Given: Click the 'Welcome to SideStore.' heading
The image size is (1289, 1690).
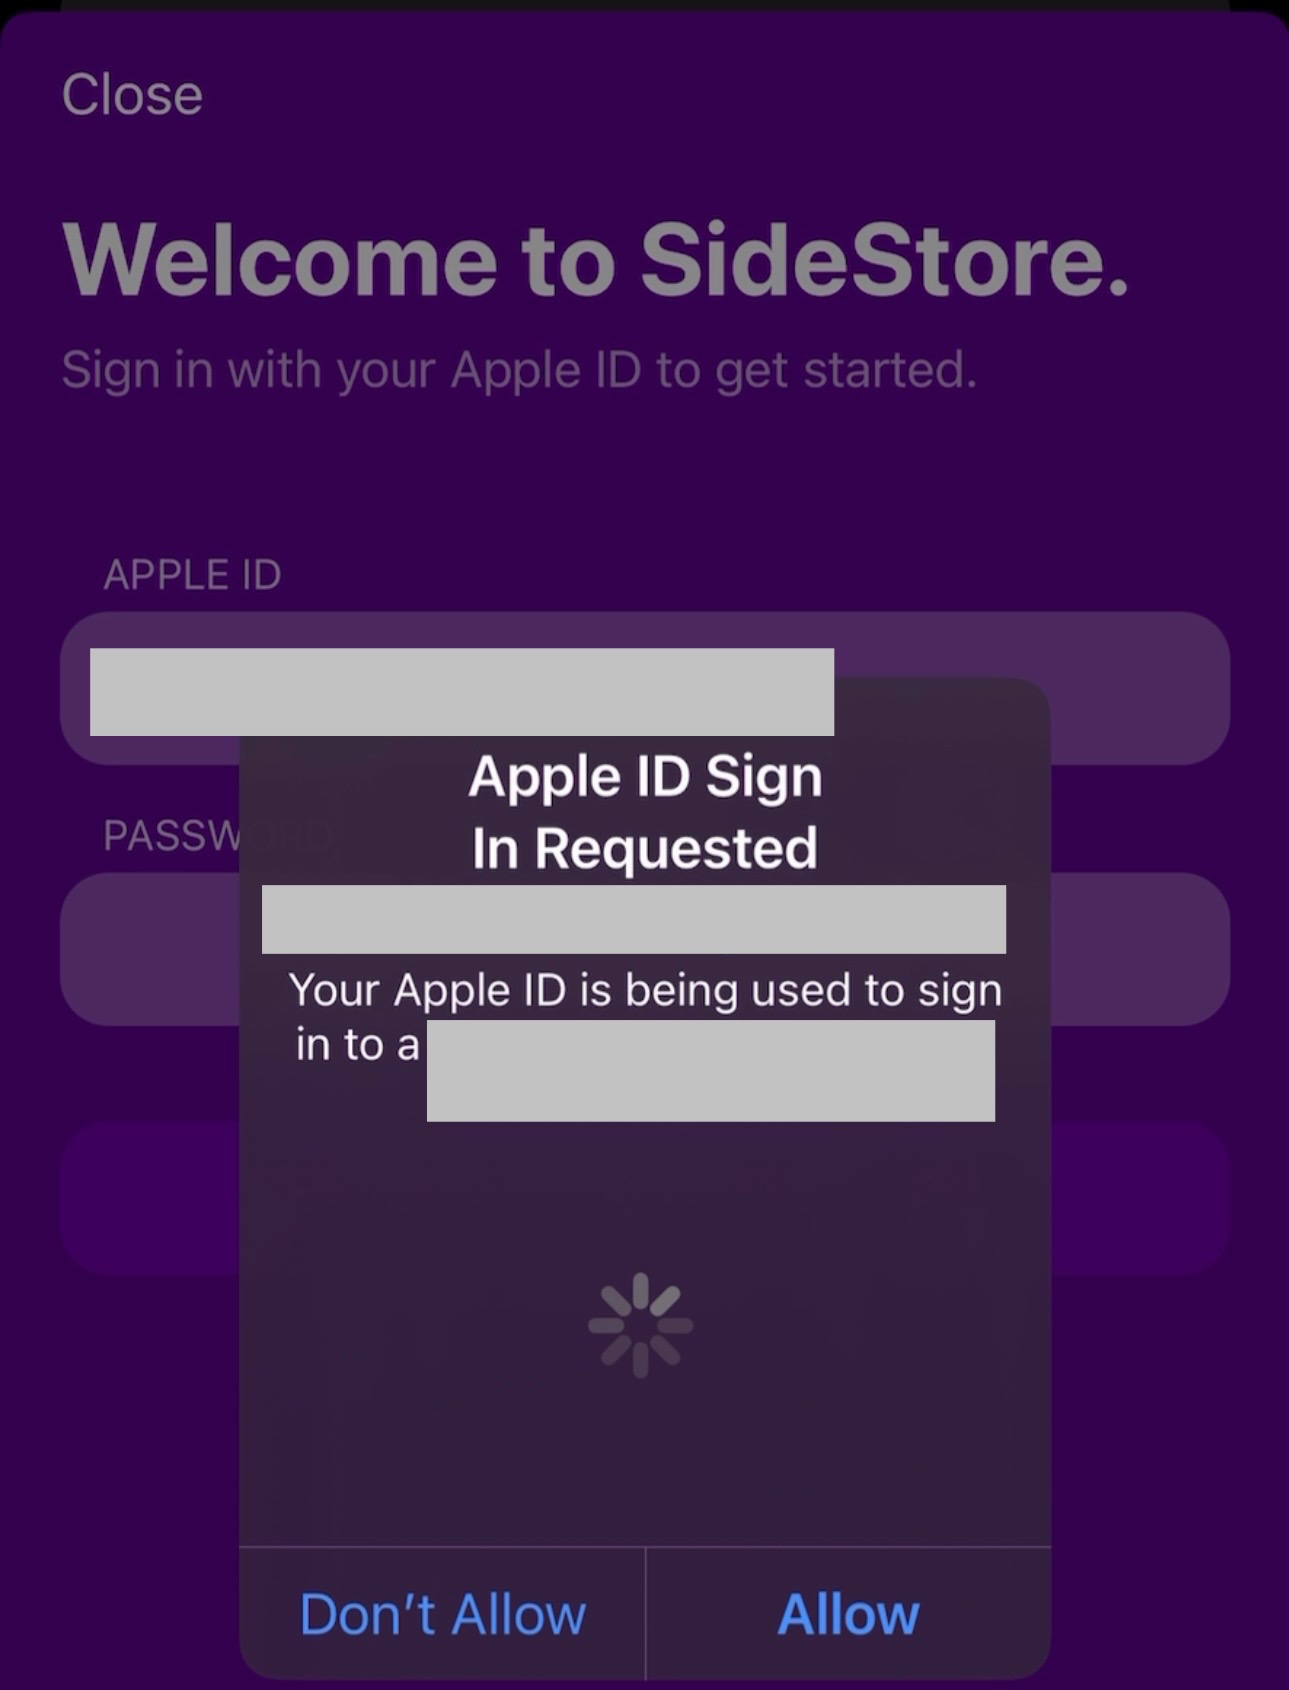Looking at the screenshot, I should [x=596, y=260].
